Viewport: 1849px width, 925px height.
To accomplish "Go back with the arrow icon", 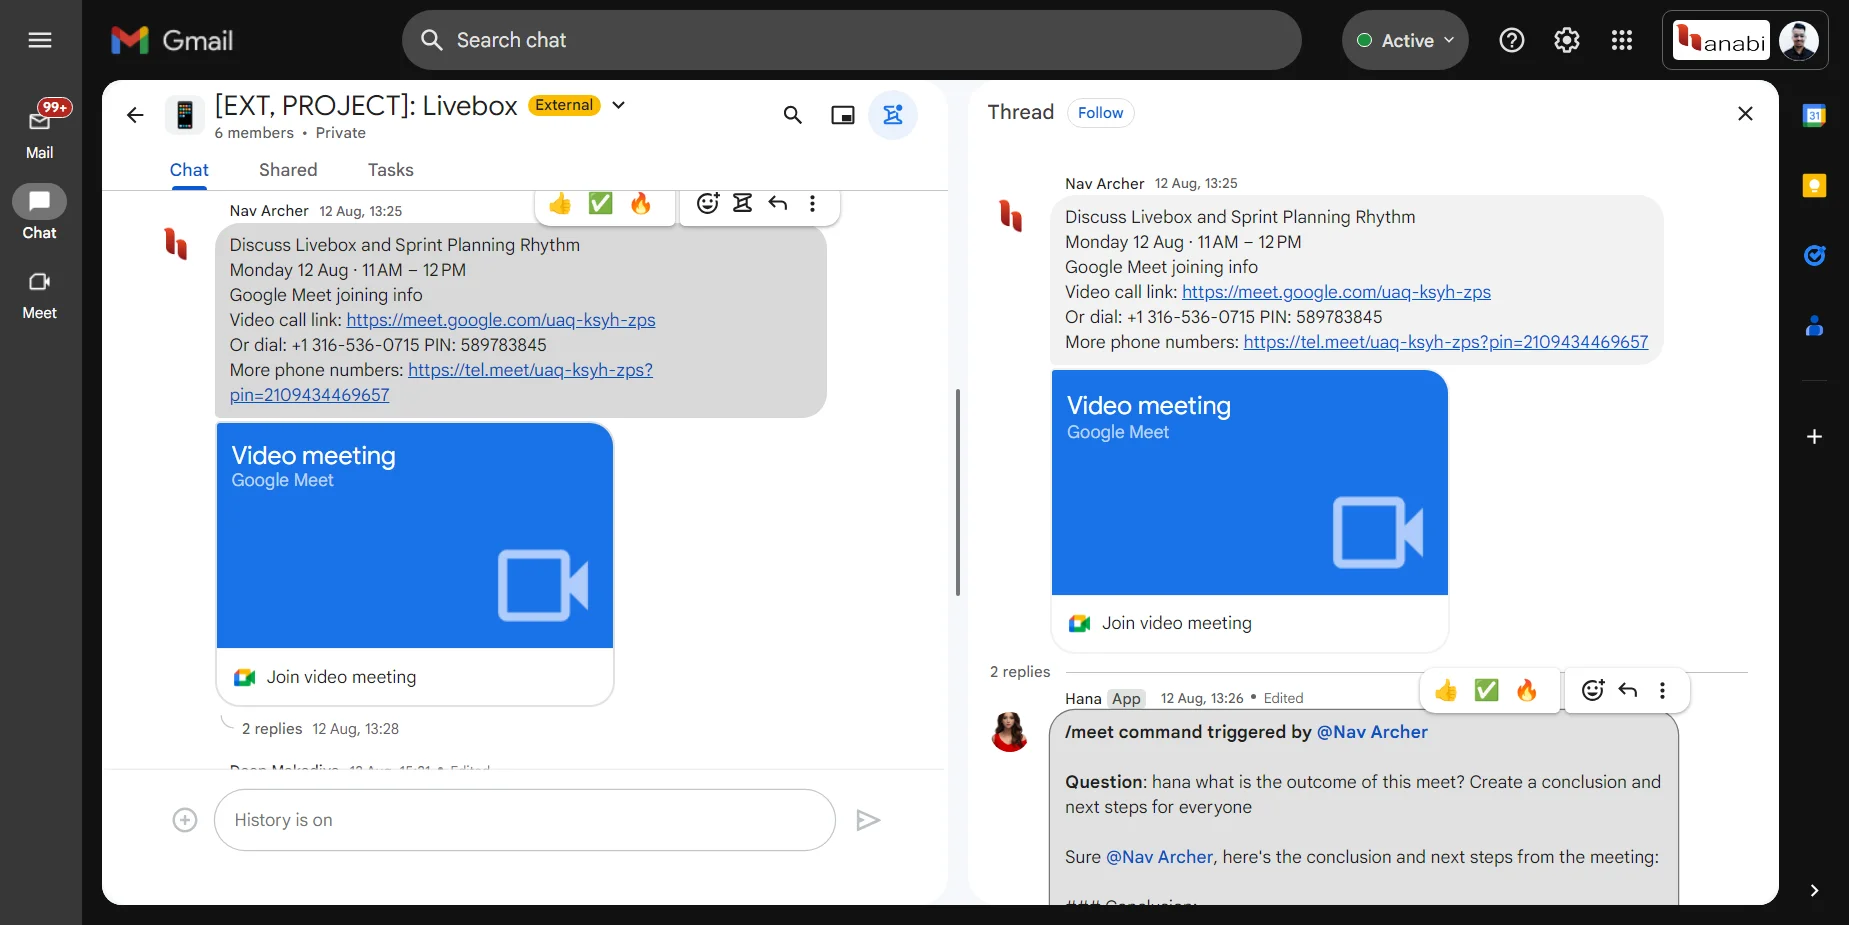I will [x=135, y=115].
